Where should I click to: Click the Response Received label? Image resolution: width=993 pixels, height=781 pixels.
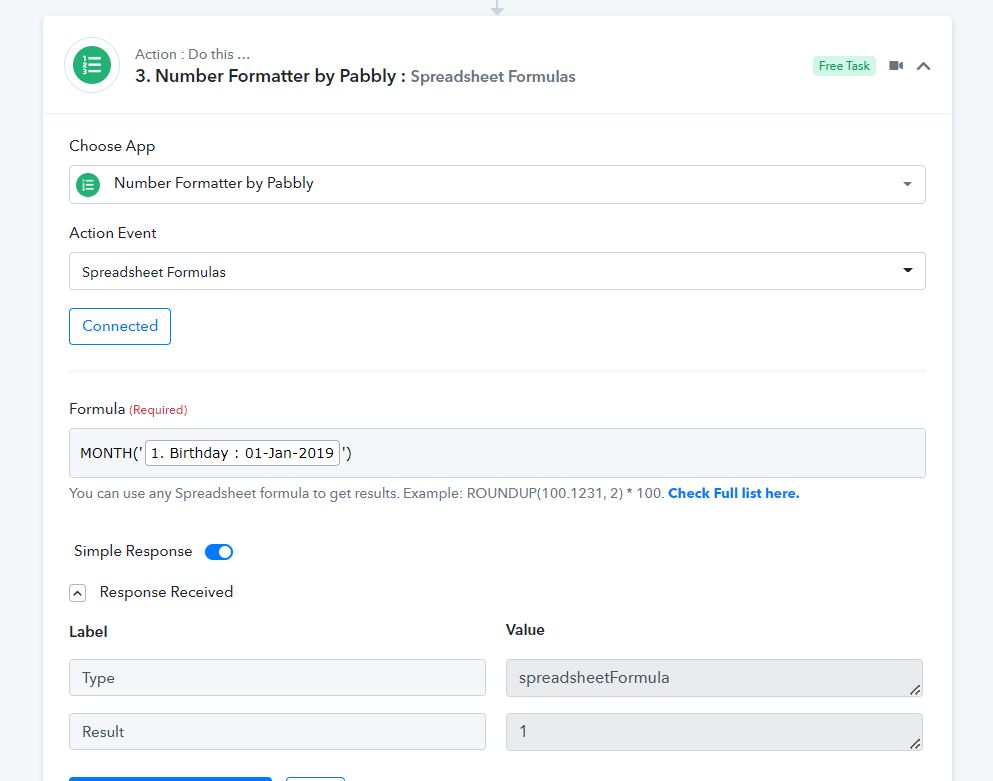[166, 592]
